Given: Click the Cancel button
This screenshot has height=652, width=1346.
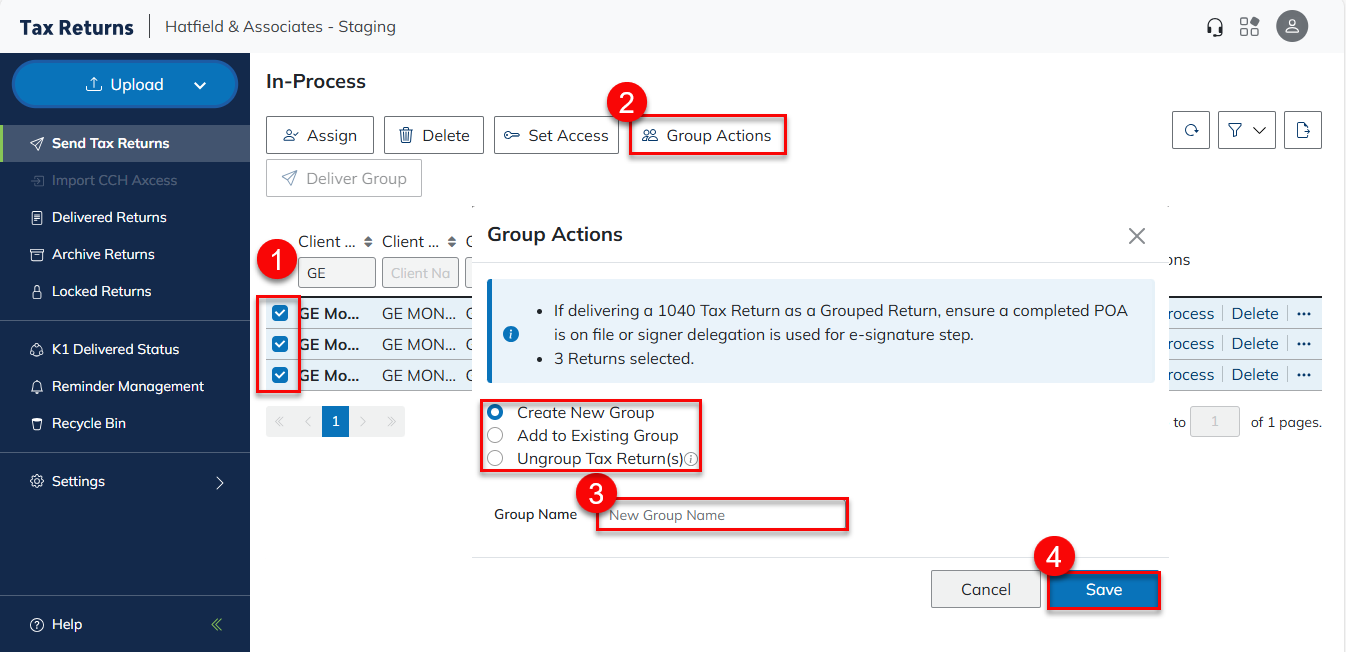Looking at the screenshot, I should (x=985, y=590).
